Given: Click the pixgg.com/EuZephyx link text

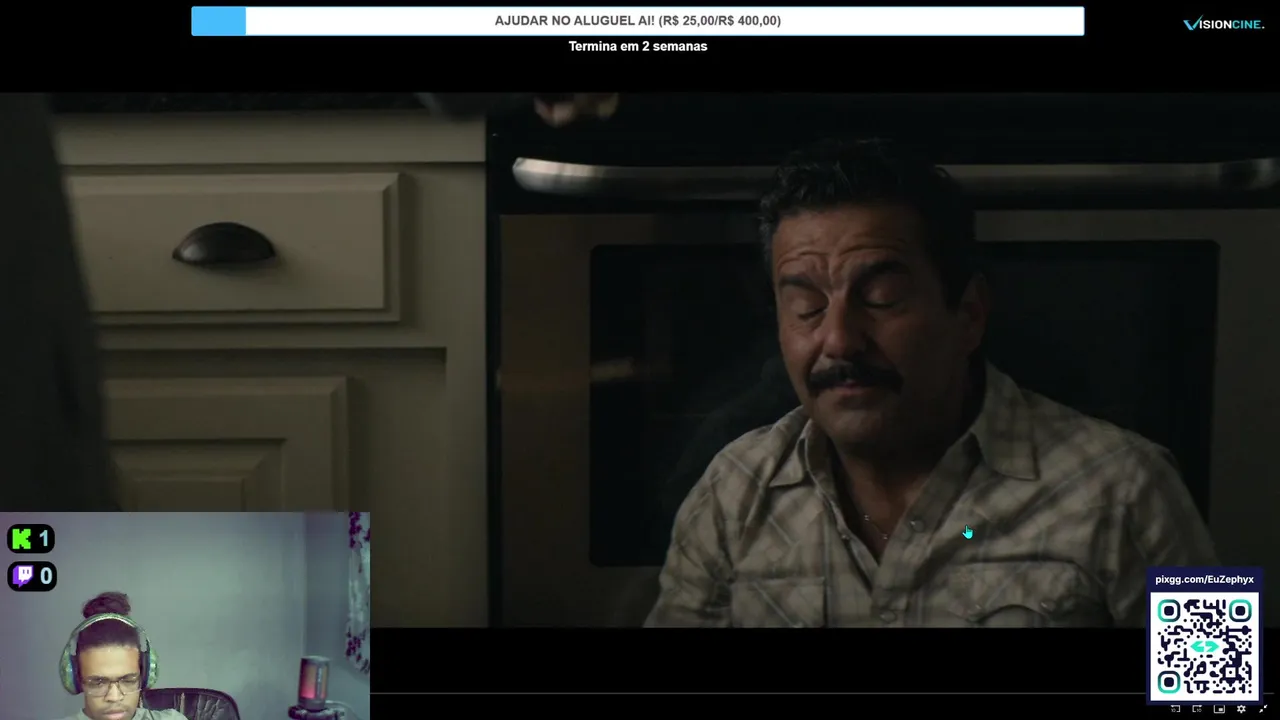Looking at the screenshot, I should point(1204,579).
